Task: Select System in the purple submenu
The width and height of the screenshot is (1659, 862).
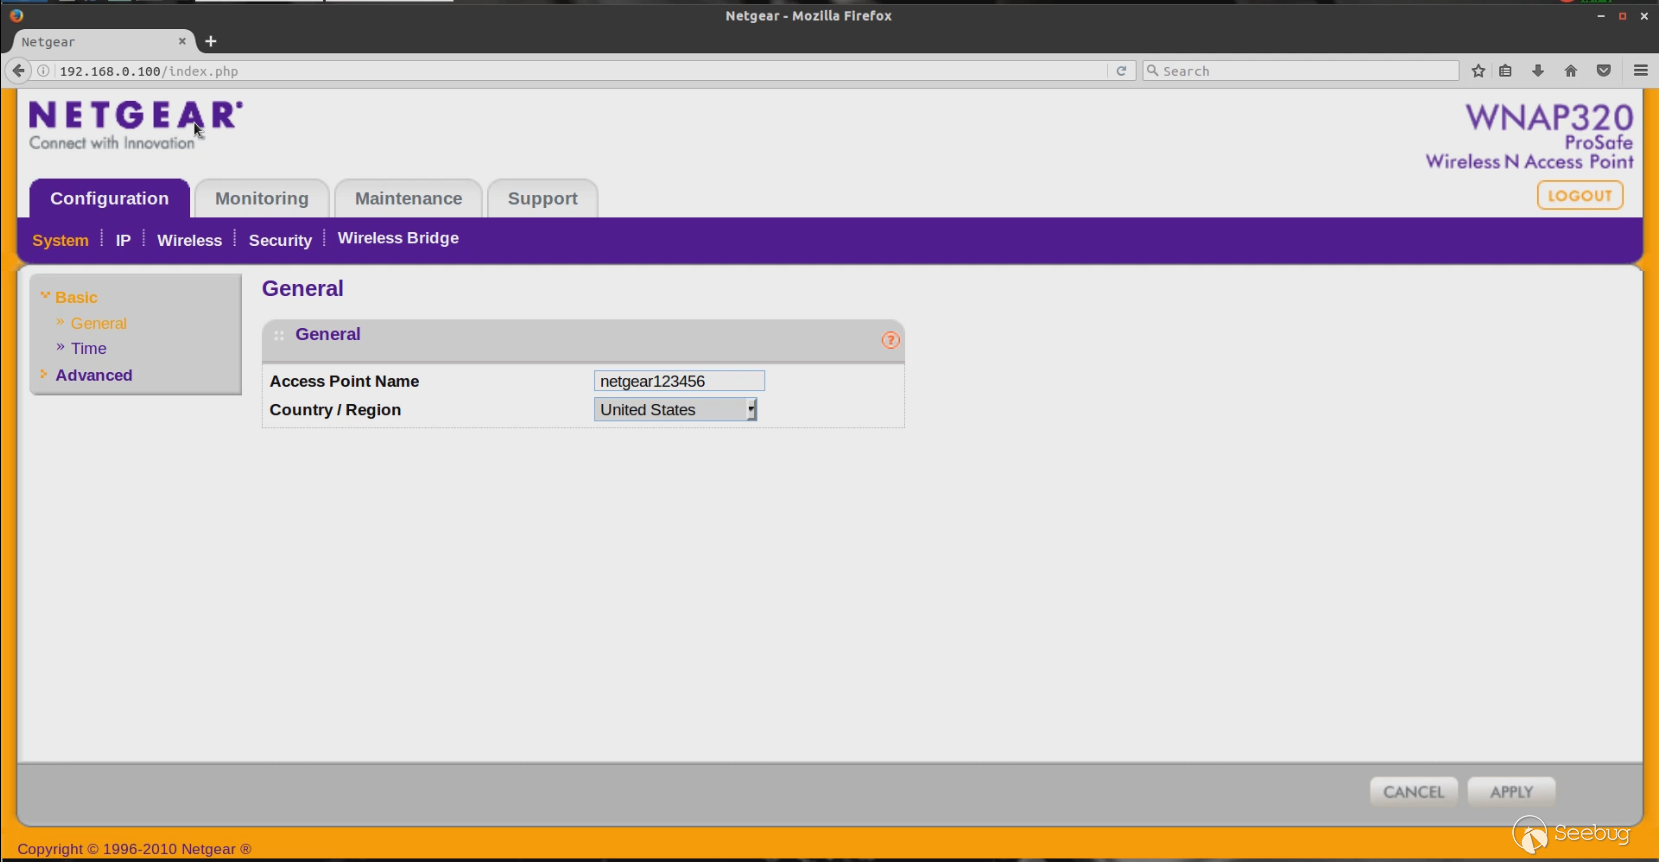Action: 60,240
